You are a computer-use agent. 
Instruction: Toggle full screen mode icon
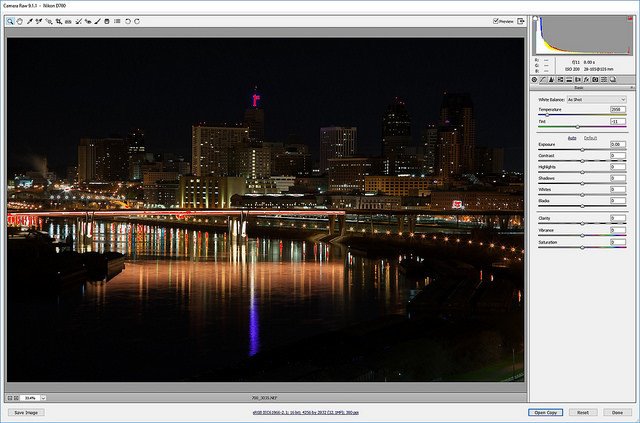pyautogui.click(x=521, y=21)
